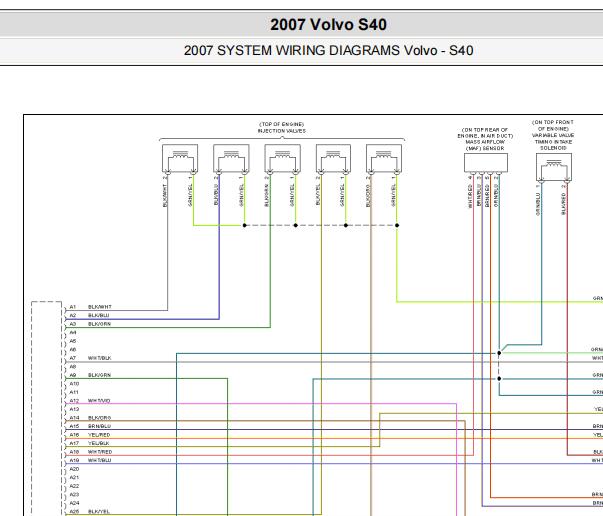Viewport: 603px width, 516px height.
Task: Select the Mass Airflow (MAF) Sensor label
Action: point(485,139)
